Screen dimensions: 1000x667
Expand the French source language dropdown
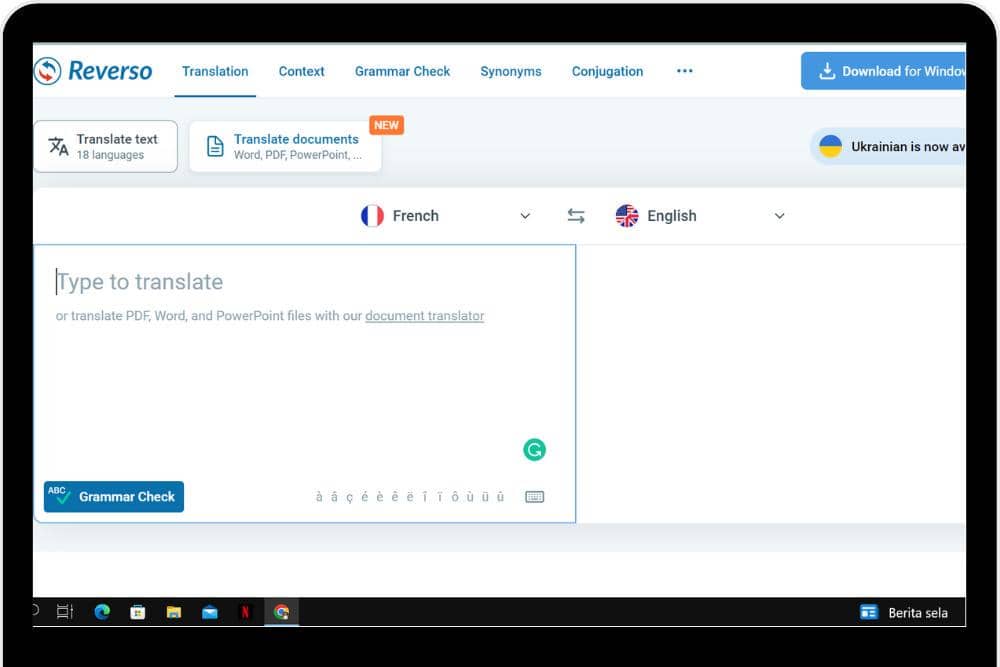[525, 216]
